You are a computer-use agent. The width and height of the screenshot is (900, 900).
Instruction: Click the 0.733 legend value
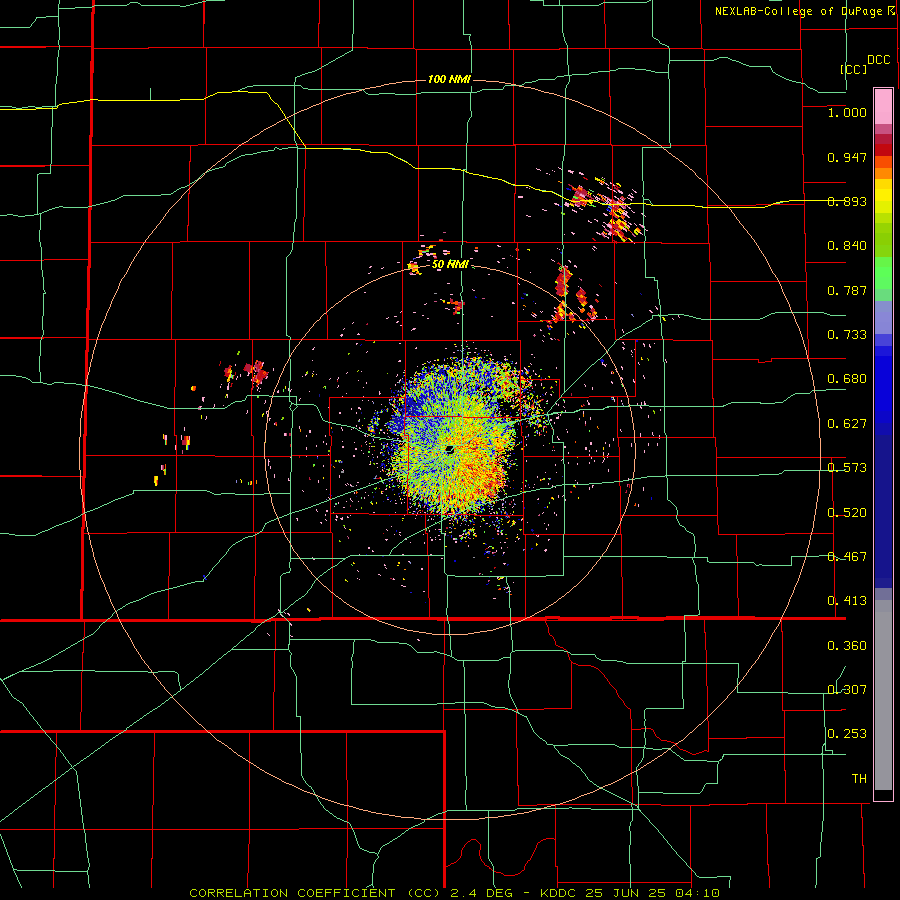847,335
